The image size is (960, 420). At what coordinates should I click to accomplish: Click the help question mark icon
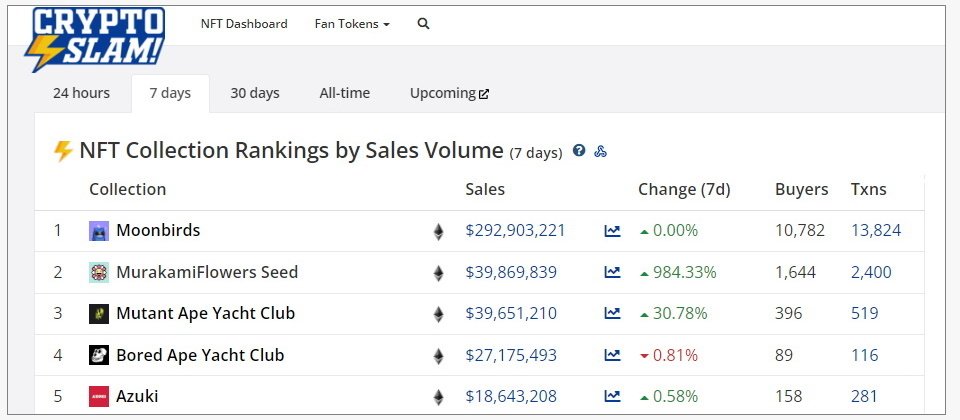pos(579,152)
